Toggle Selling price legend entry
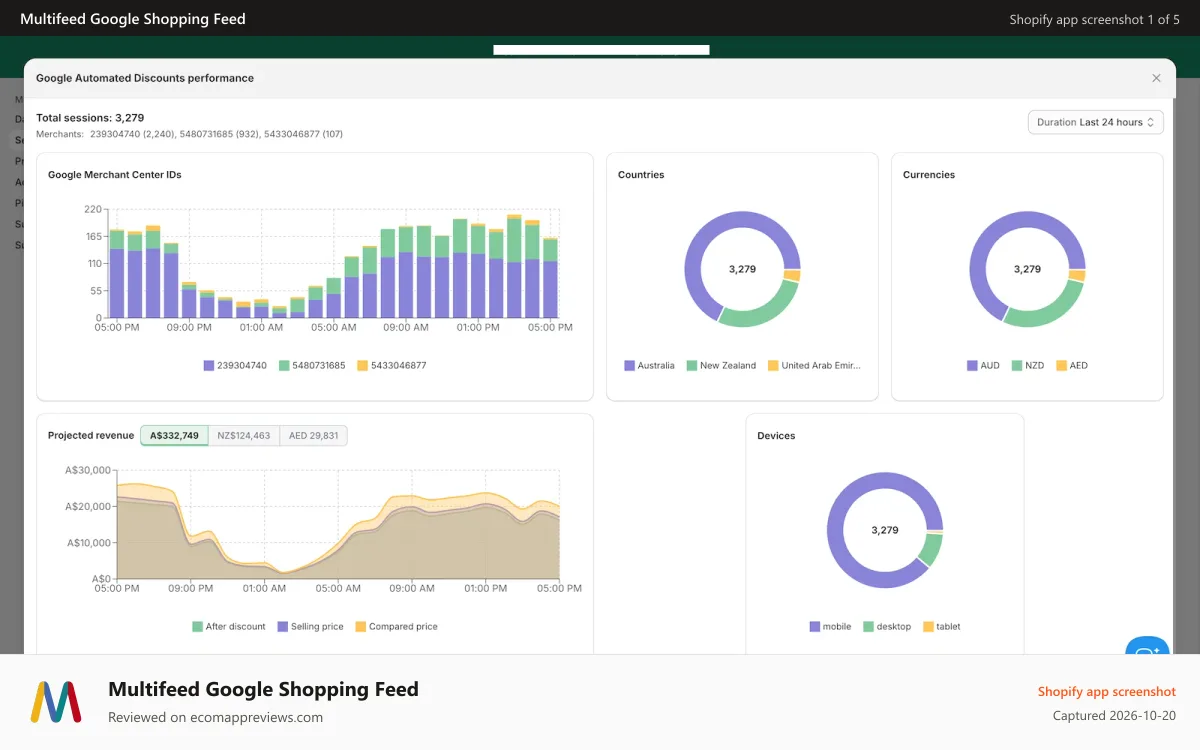The height and width of the screenshot is (750, 1200). (310, 627)
